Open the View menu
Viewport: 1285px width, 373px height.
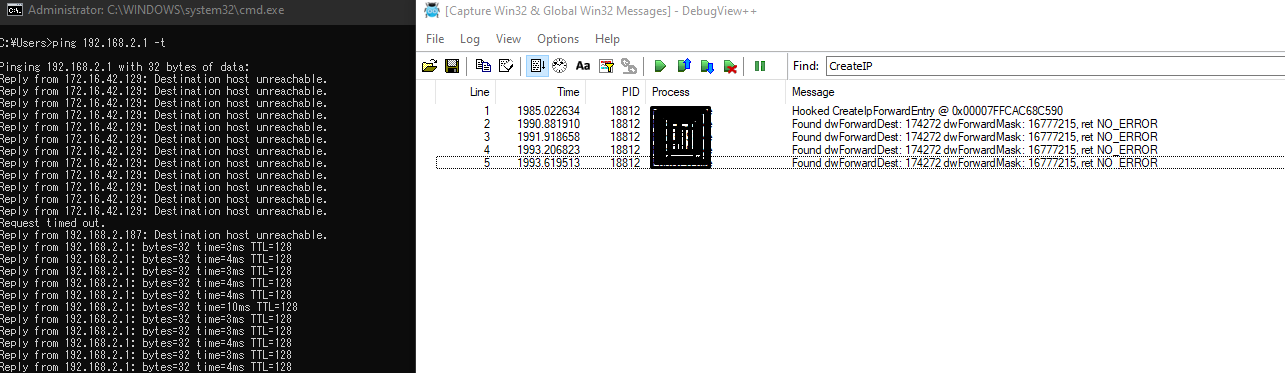pyautogui.click(x=508, y=39)
